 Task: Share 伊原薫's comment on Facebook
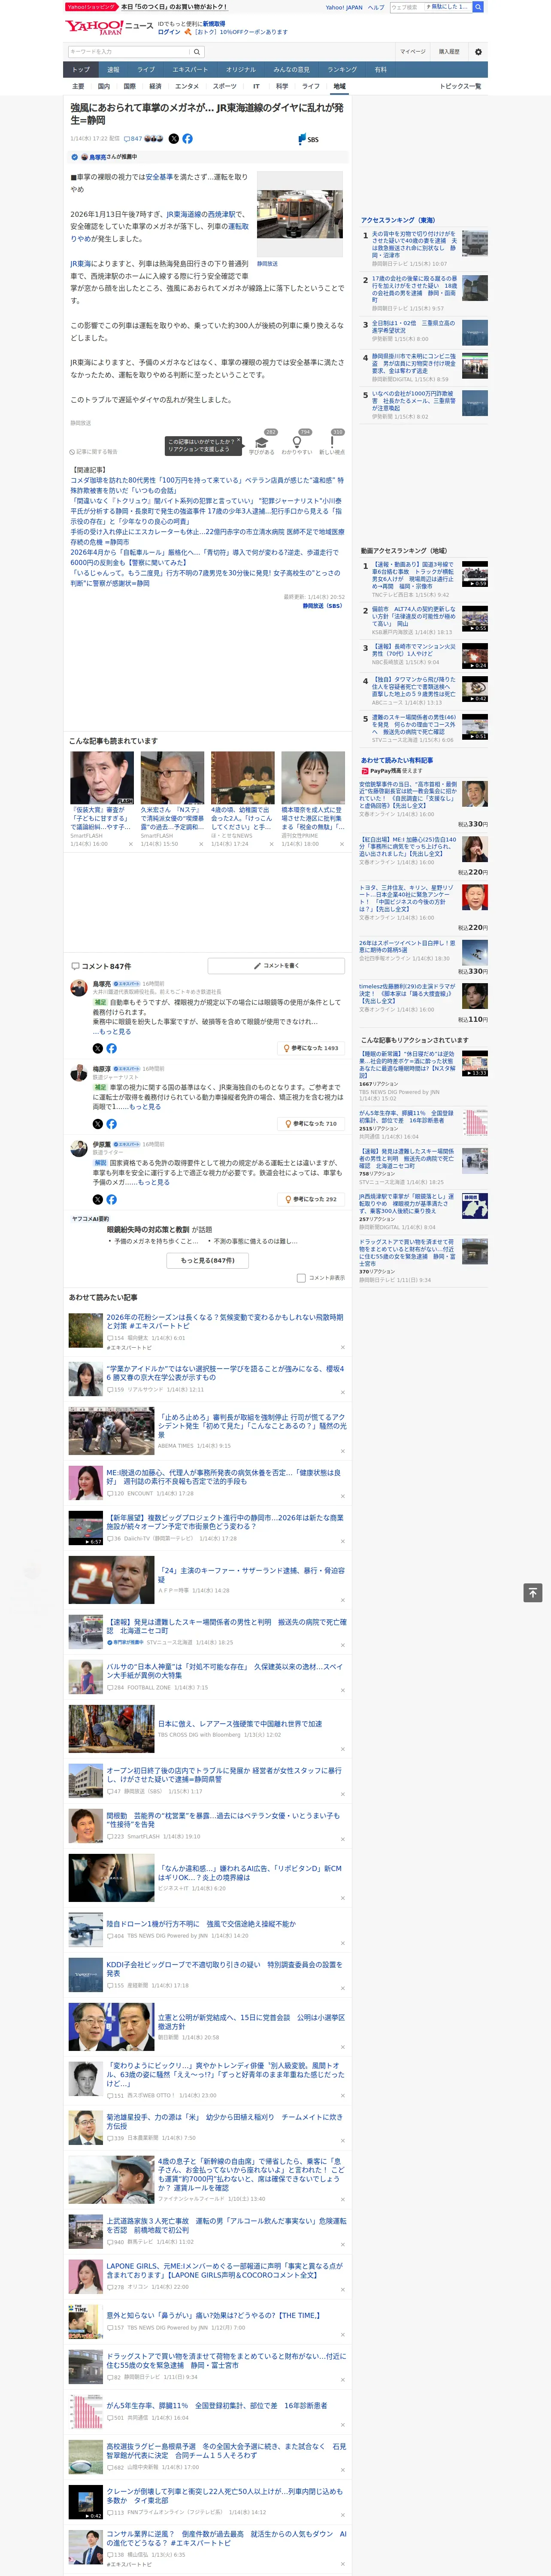coord(111,1199)
